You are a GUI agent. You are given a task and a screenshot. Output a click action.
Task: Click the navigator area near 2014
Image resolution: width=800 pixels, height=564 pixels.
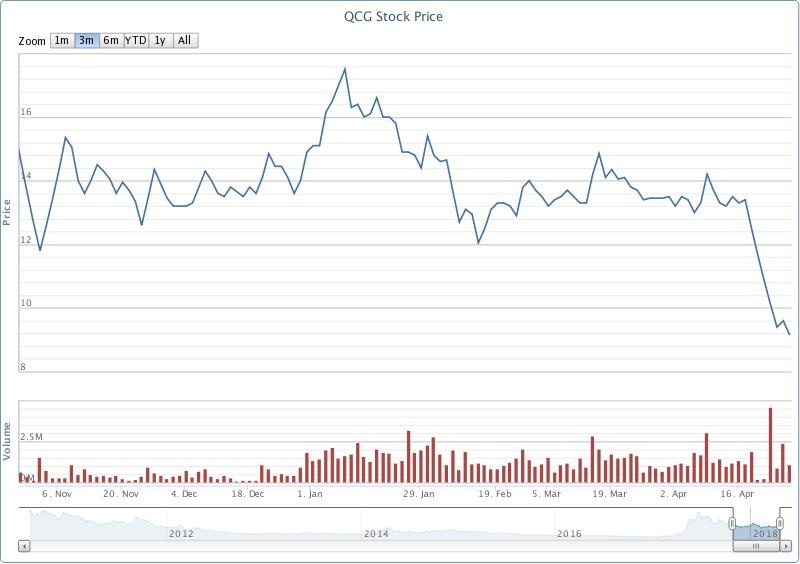coord(376,524)
